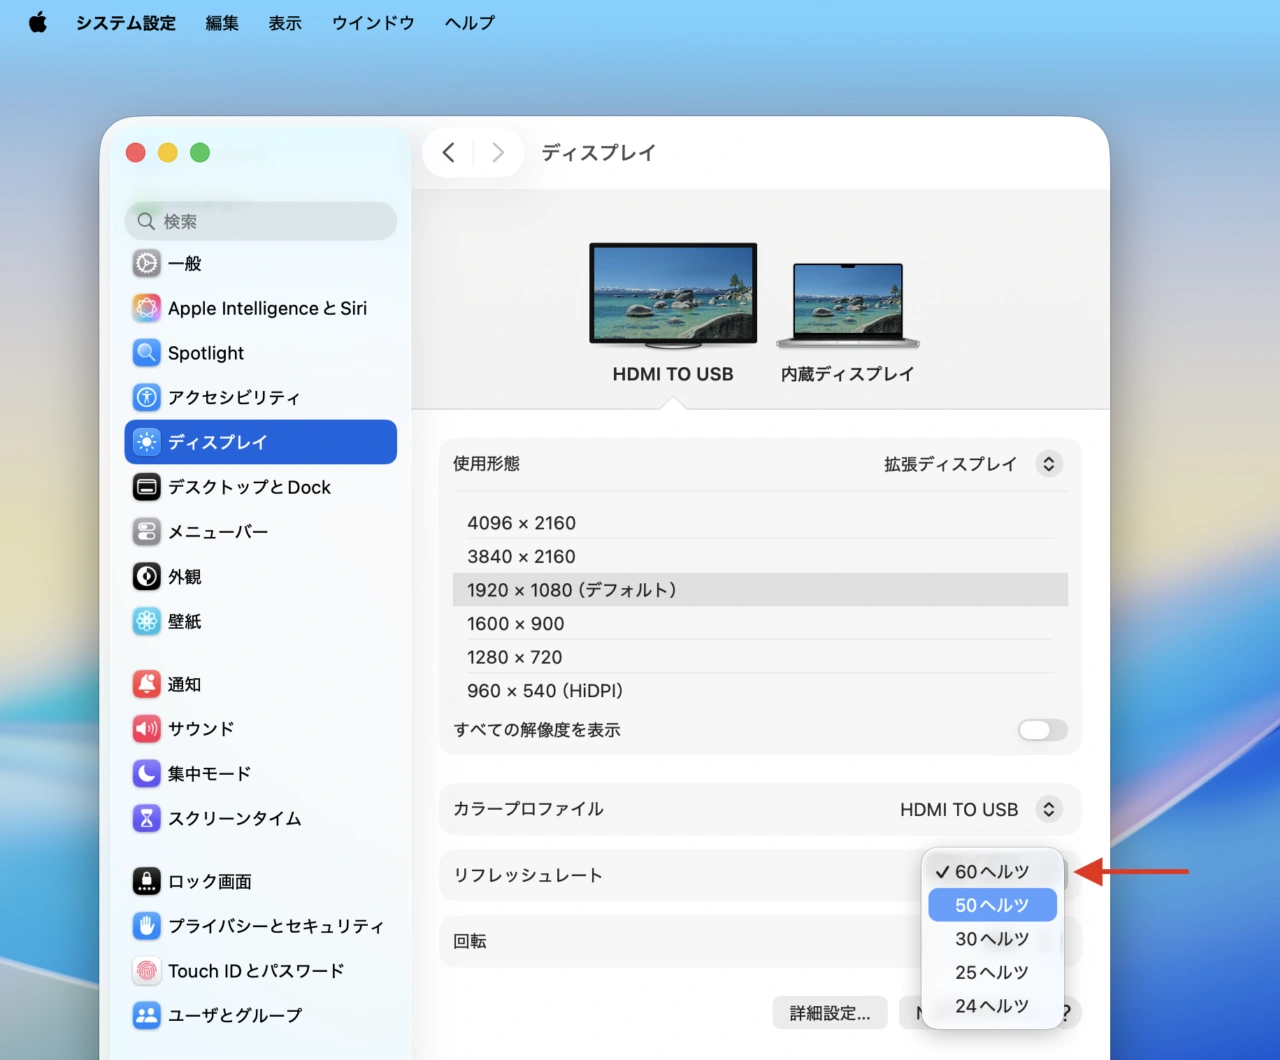Viewport: 1280px width, 1060px height.
Task: Enable すべての解像度を表示 toggle
Action: coord(1042,730)
